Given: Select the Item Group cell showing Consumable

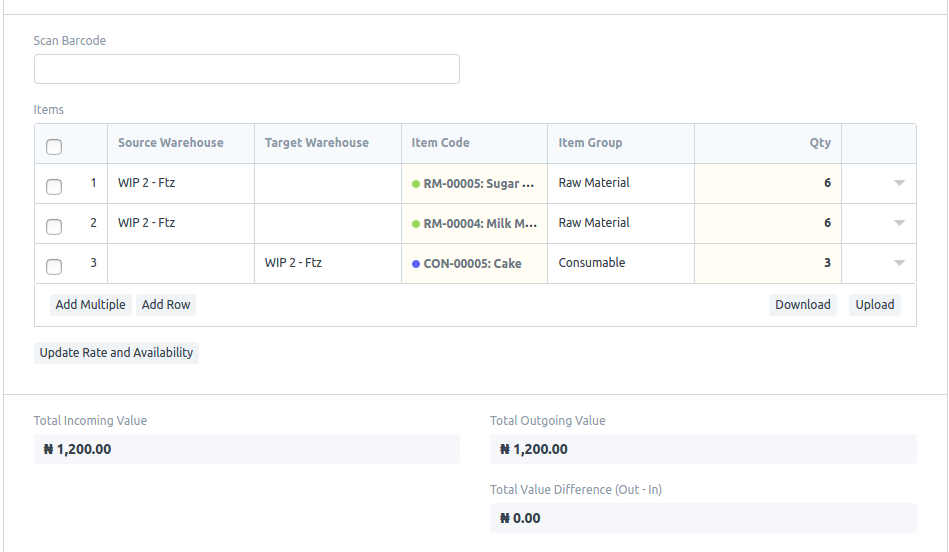Looking at the screenshot, I should [621, 263].
